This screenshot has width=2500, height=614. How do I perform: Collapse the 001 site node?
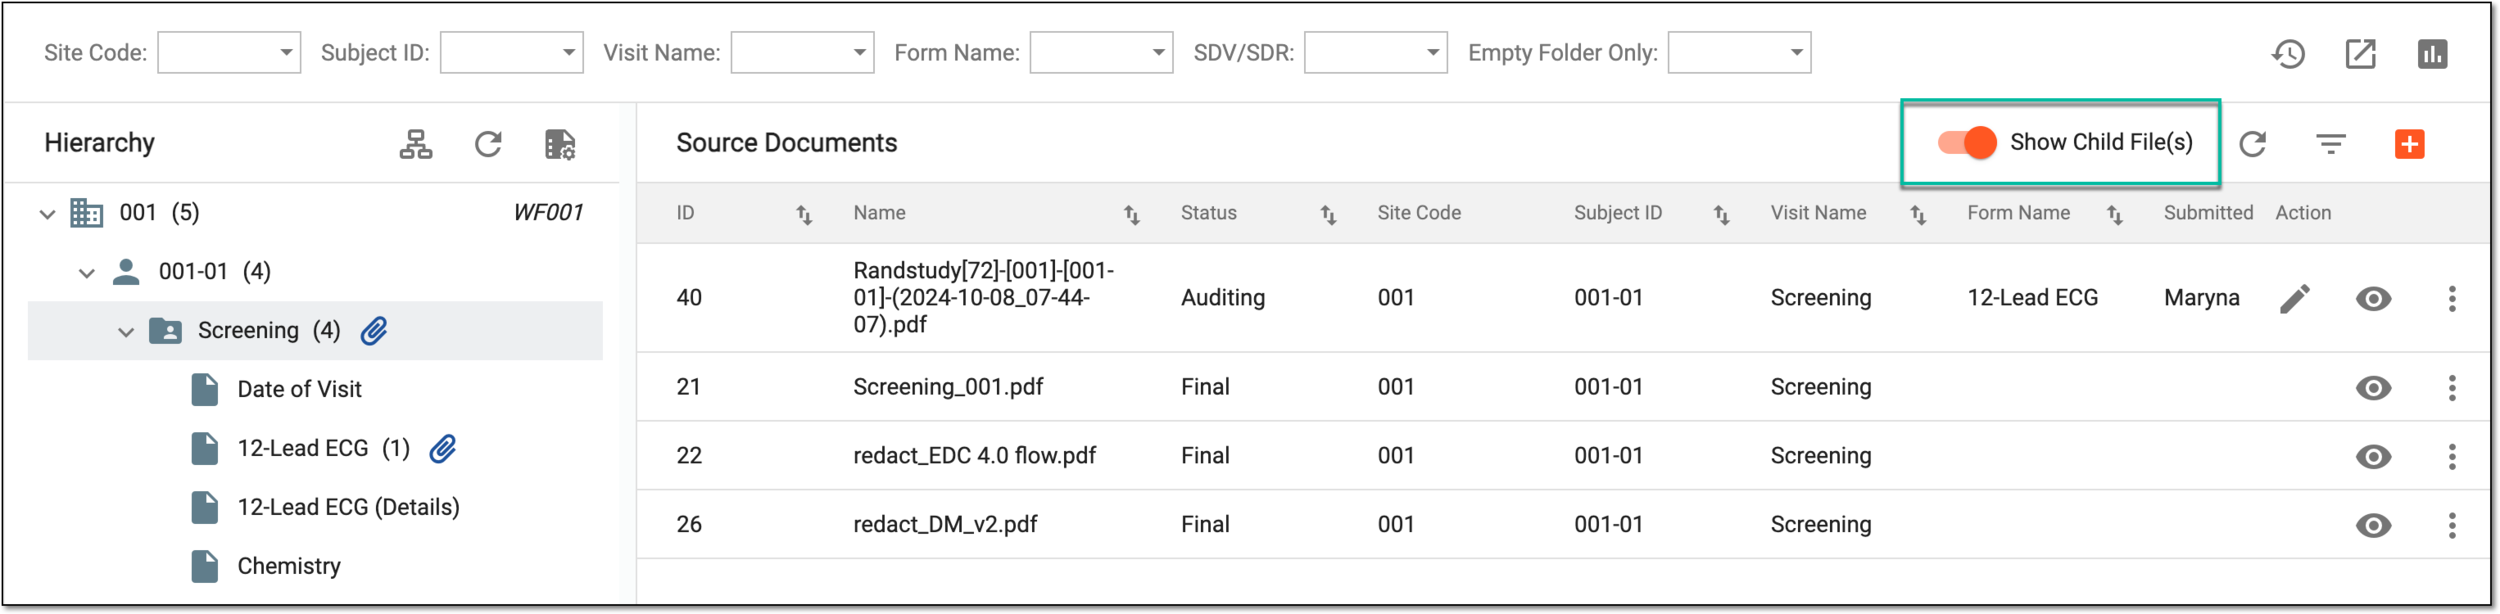coord(47,213)
